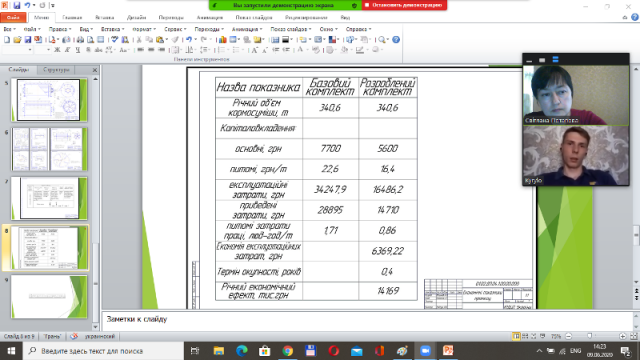Screen dimensions: 640x360
Task: Click the red stop screen sharing button
Action: pyautogui.click(x=404, y=5)
